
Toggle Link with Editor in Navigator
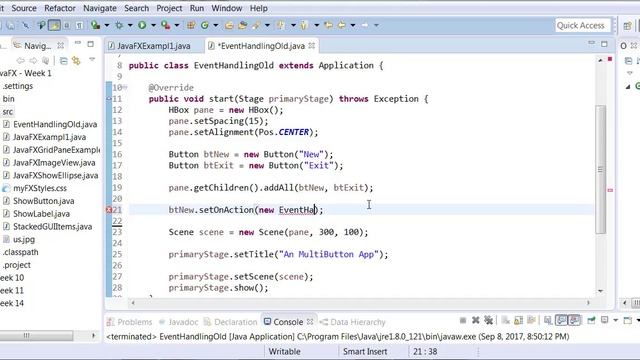[76, 61]
